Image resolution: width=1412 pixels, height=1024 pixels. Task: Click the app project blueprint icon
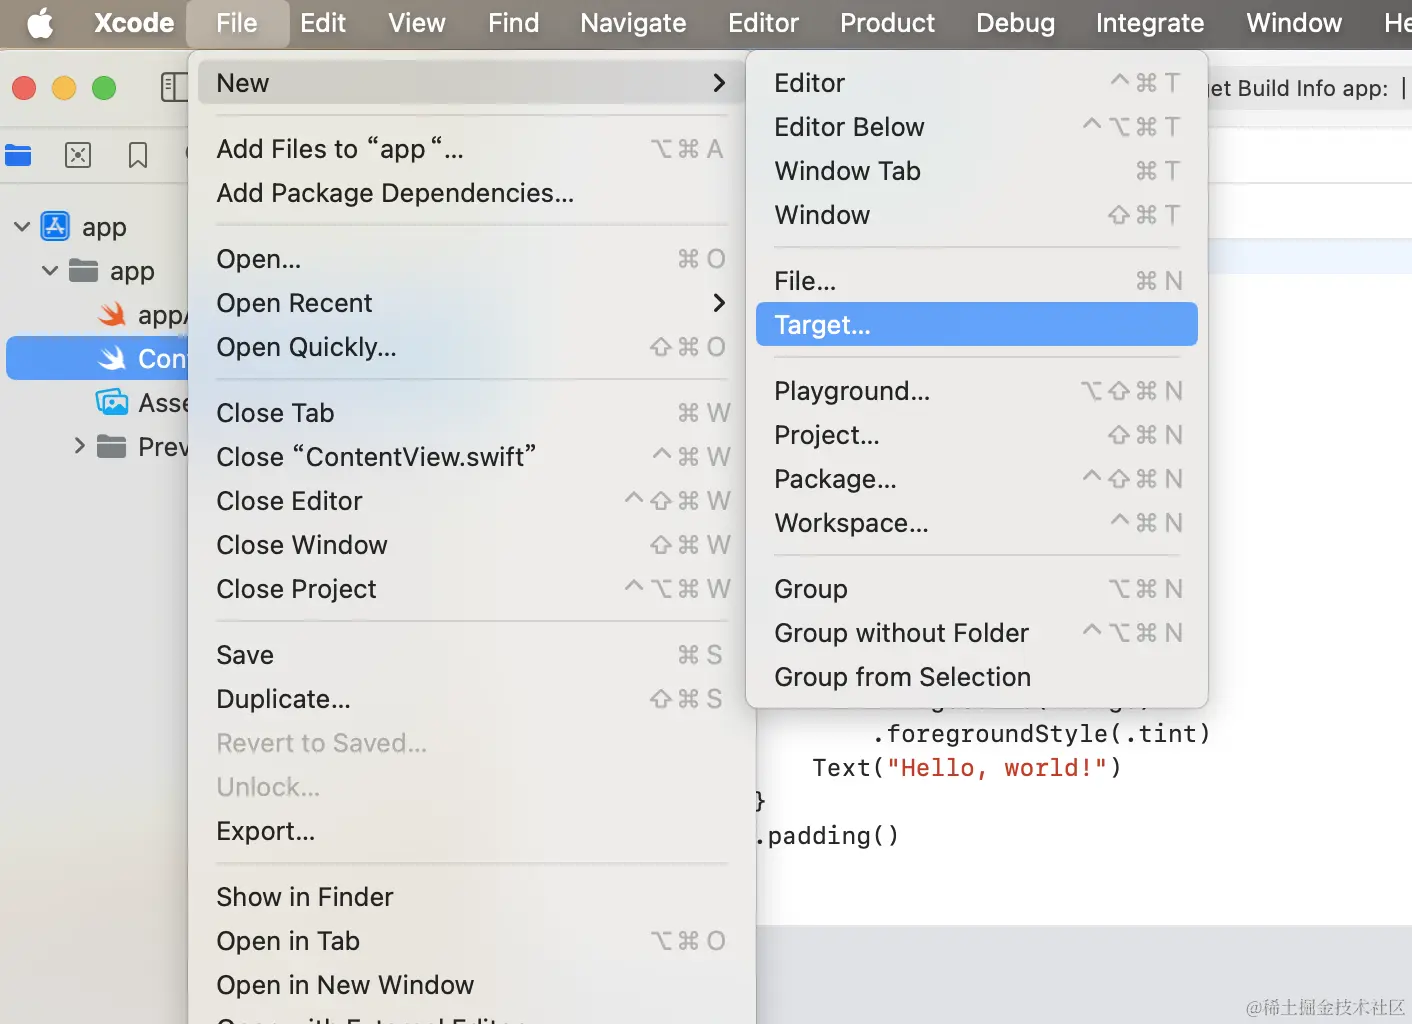click(x=55, y=227)
